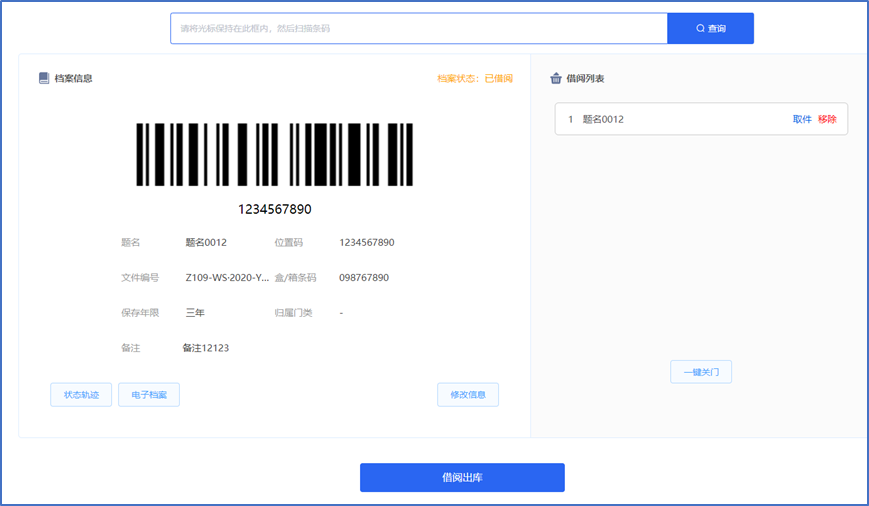Click the 保存年限 value 三年
This screenshot has width=869, height=506.
coord(195,313)
